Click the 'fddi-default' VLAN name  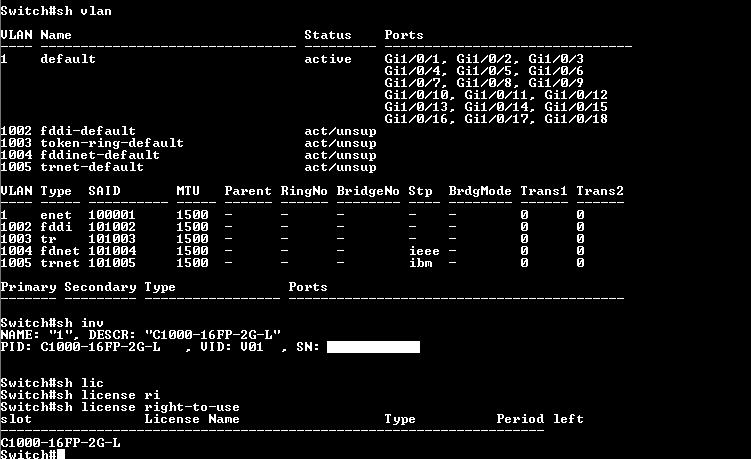click(88, 131)
